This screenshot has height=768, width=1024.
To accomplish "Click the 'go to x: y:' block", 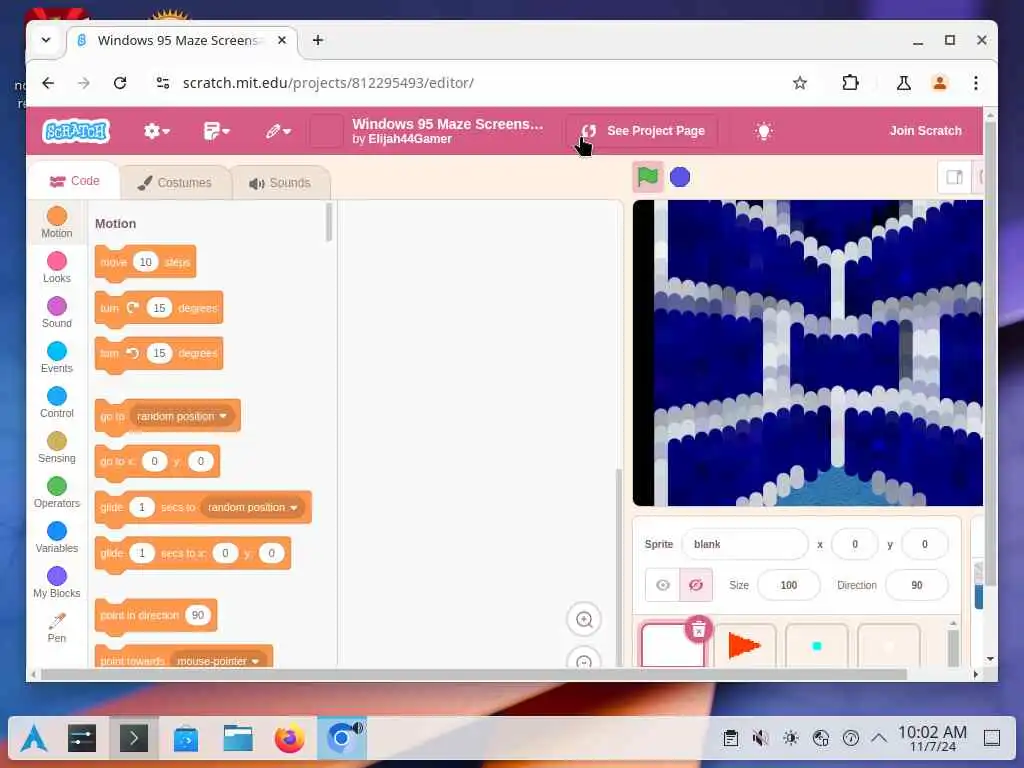I will click(157, 462).
